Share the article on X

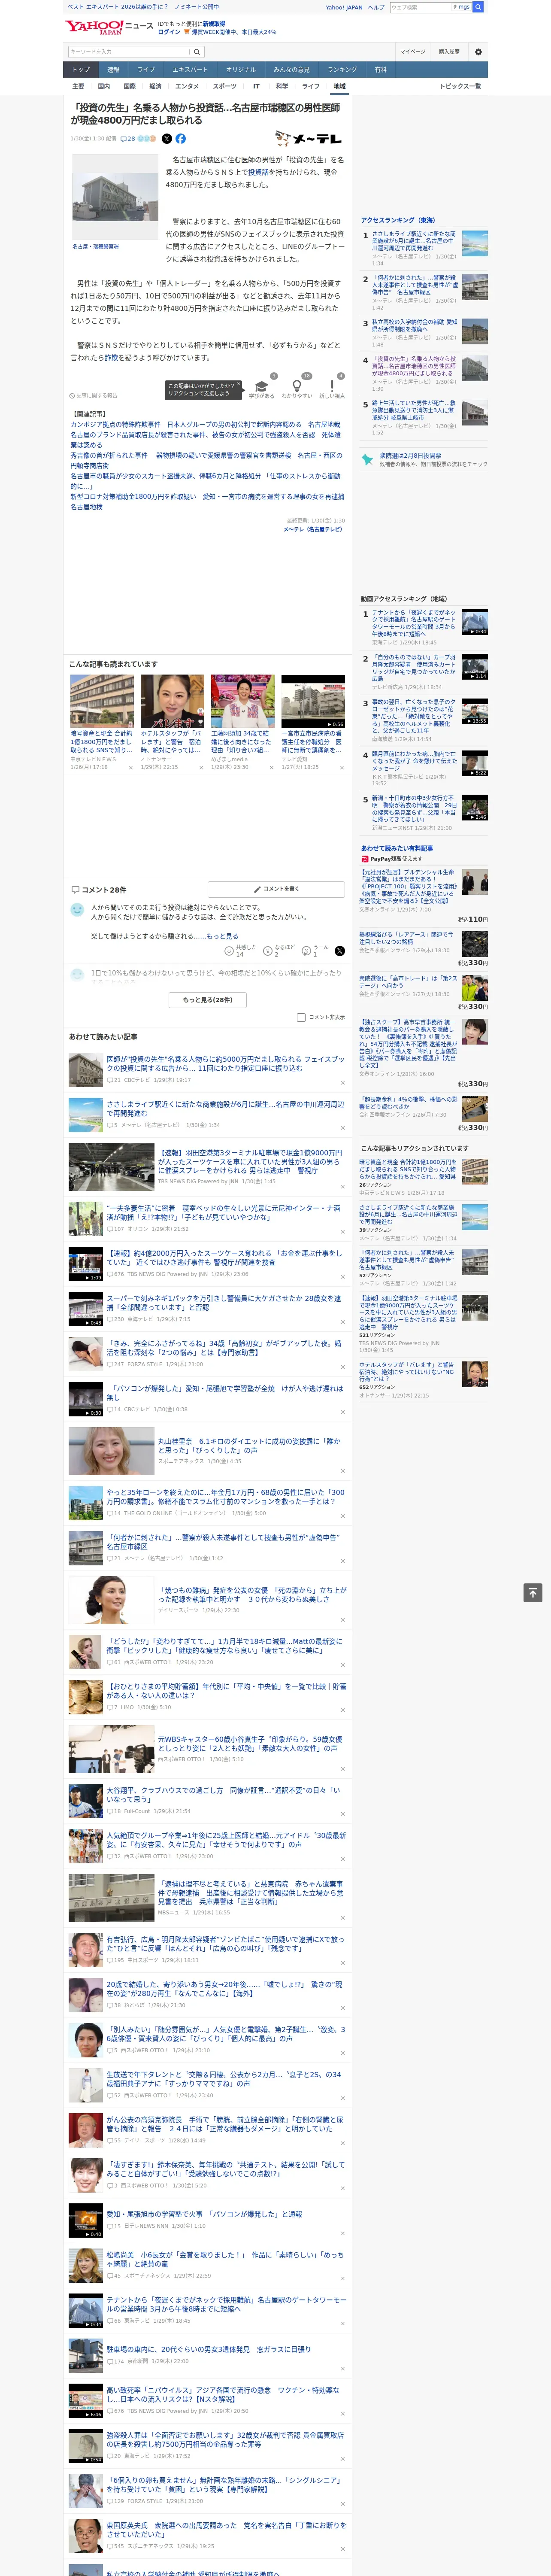pos(167,139)
